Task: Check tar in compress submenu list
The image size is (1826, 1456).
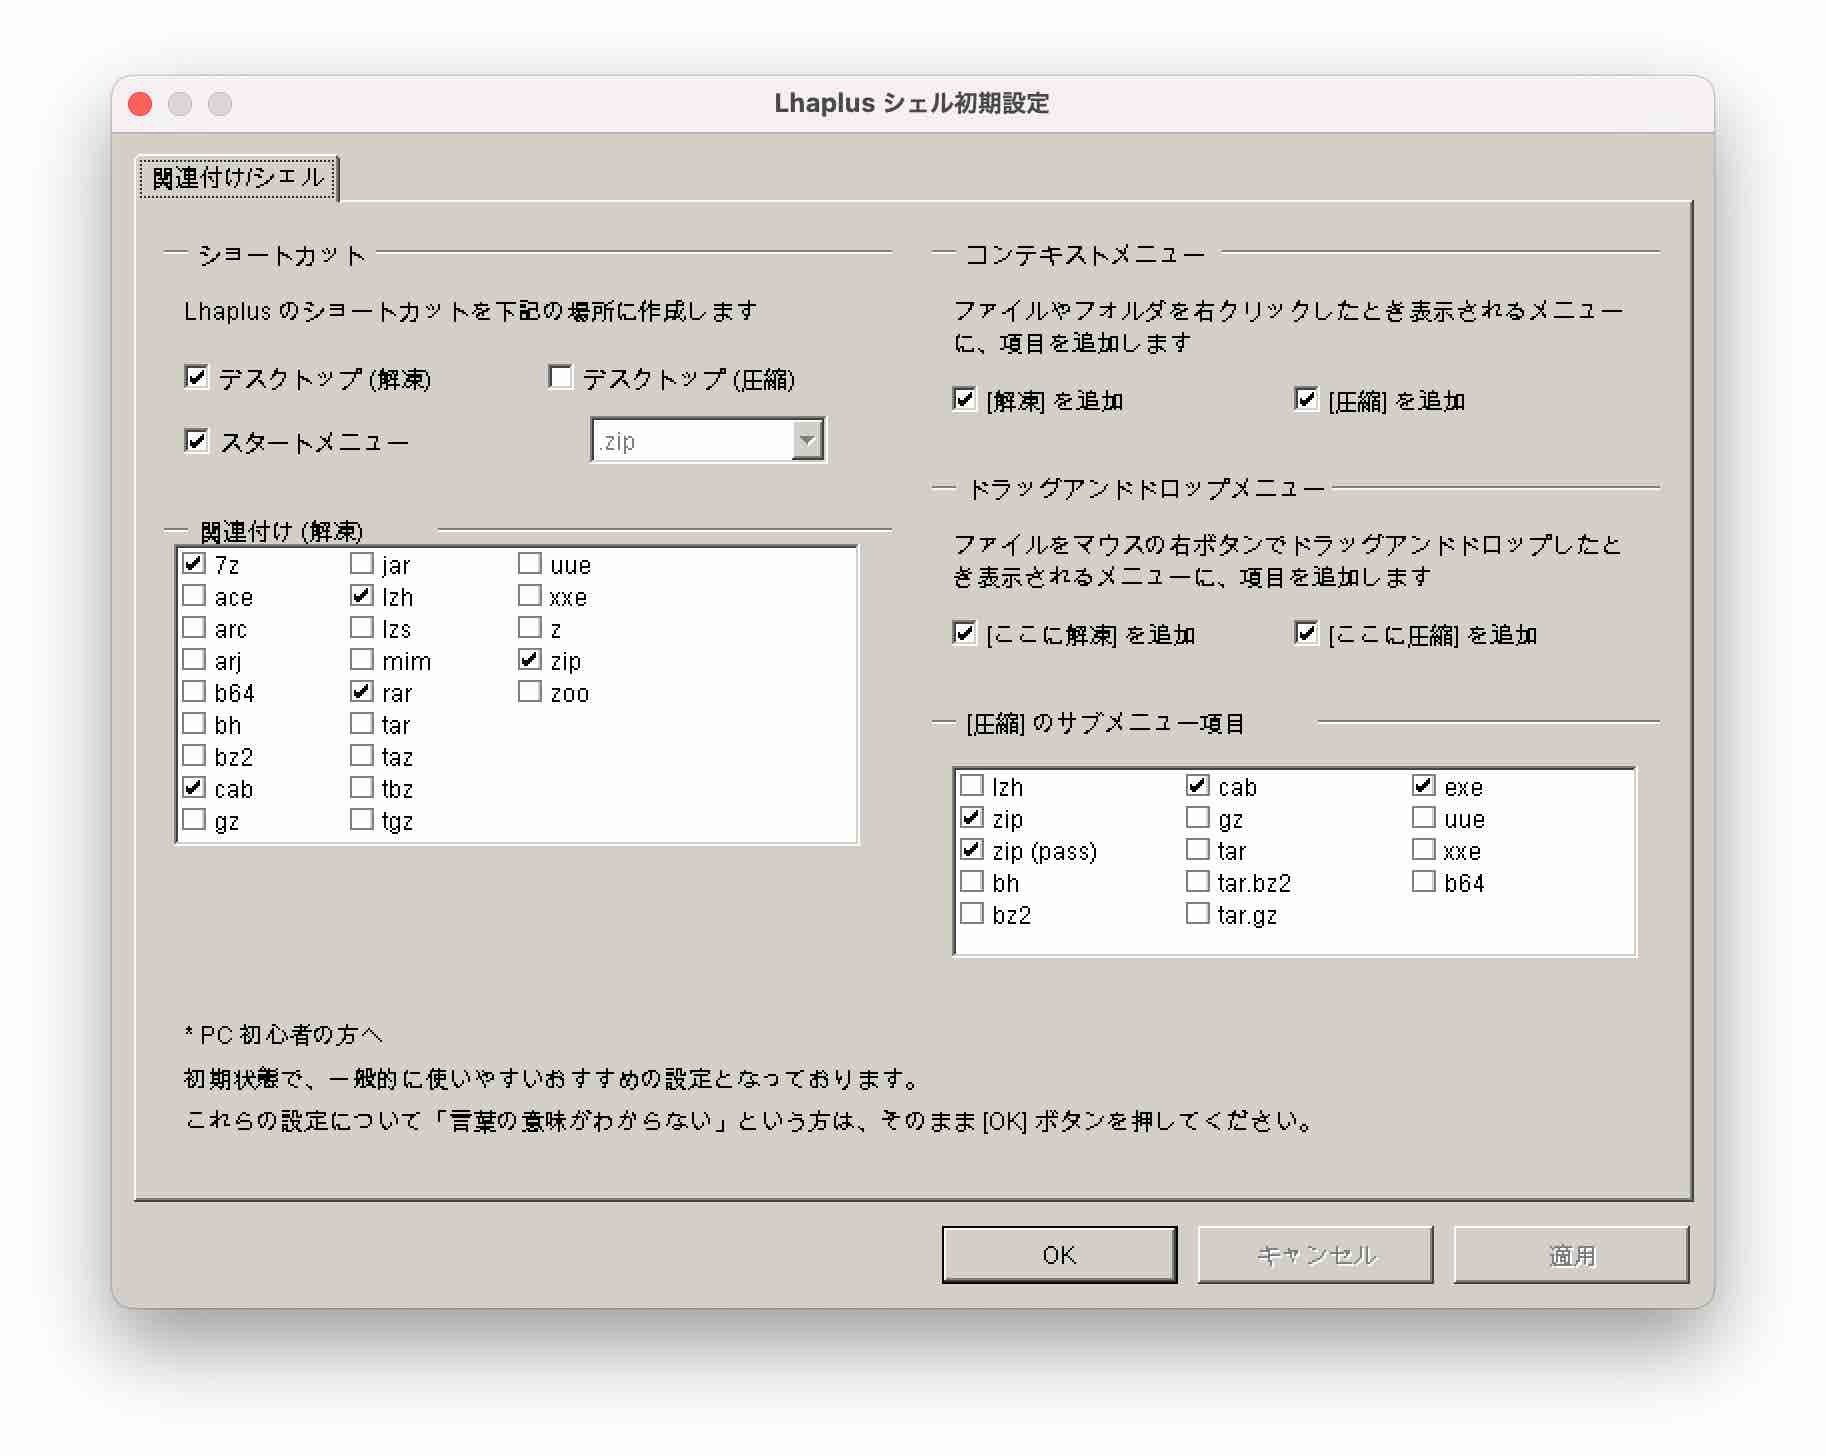Action: (1198, 850)
